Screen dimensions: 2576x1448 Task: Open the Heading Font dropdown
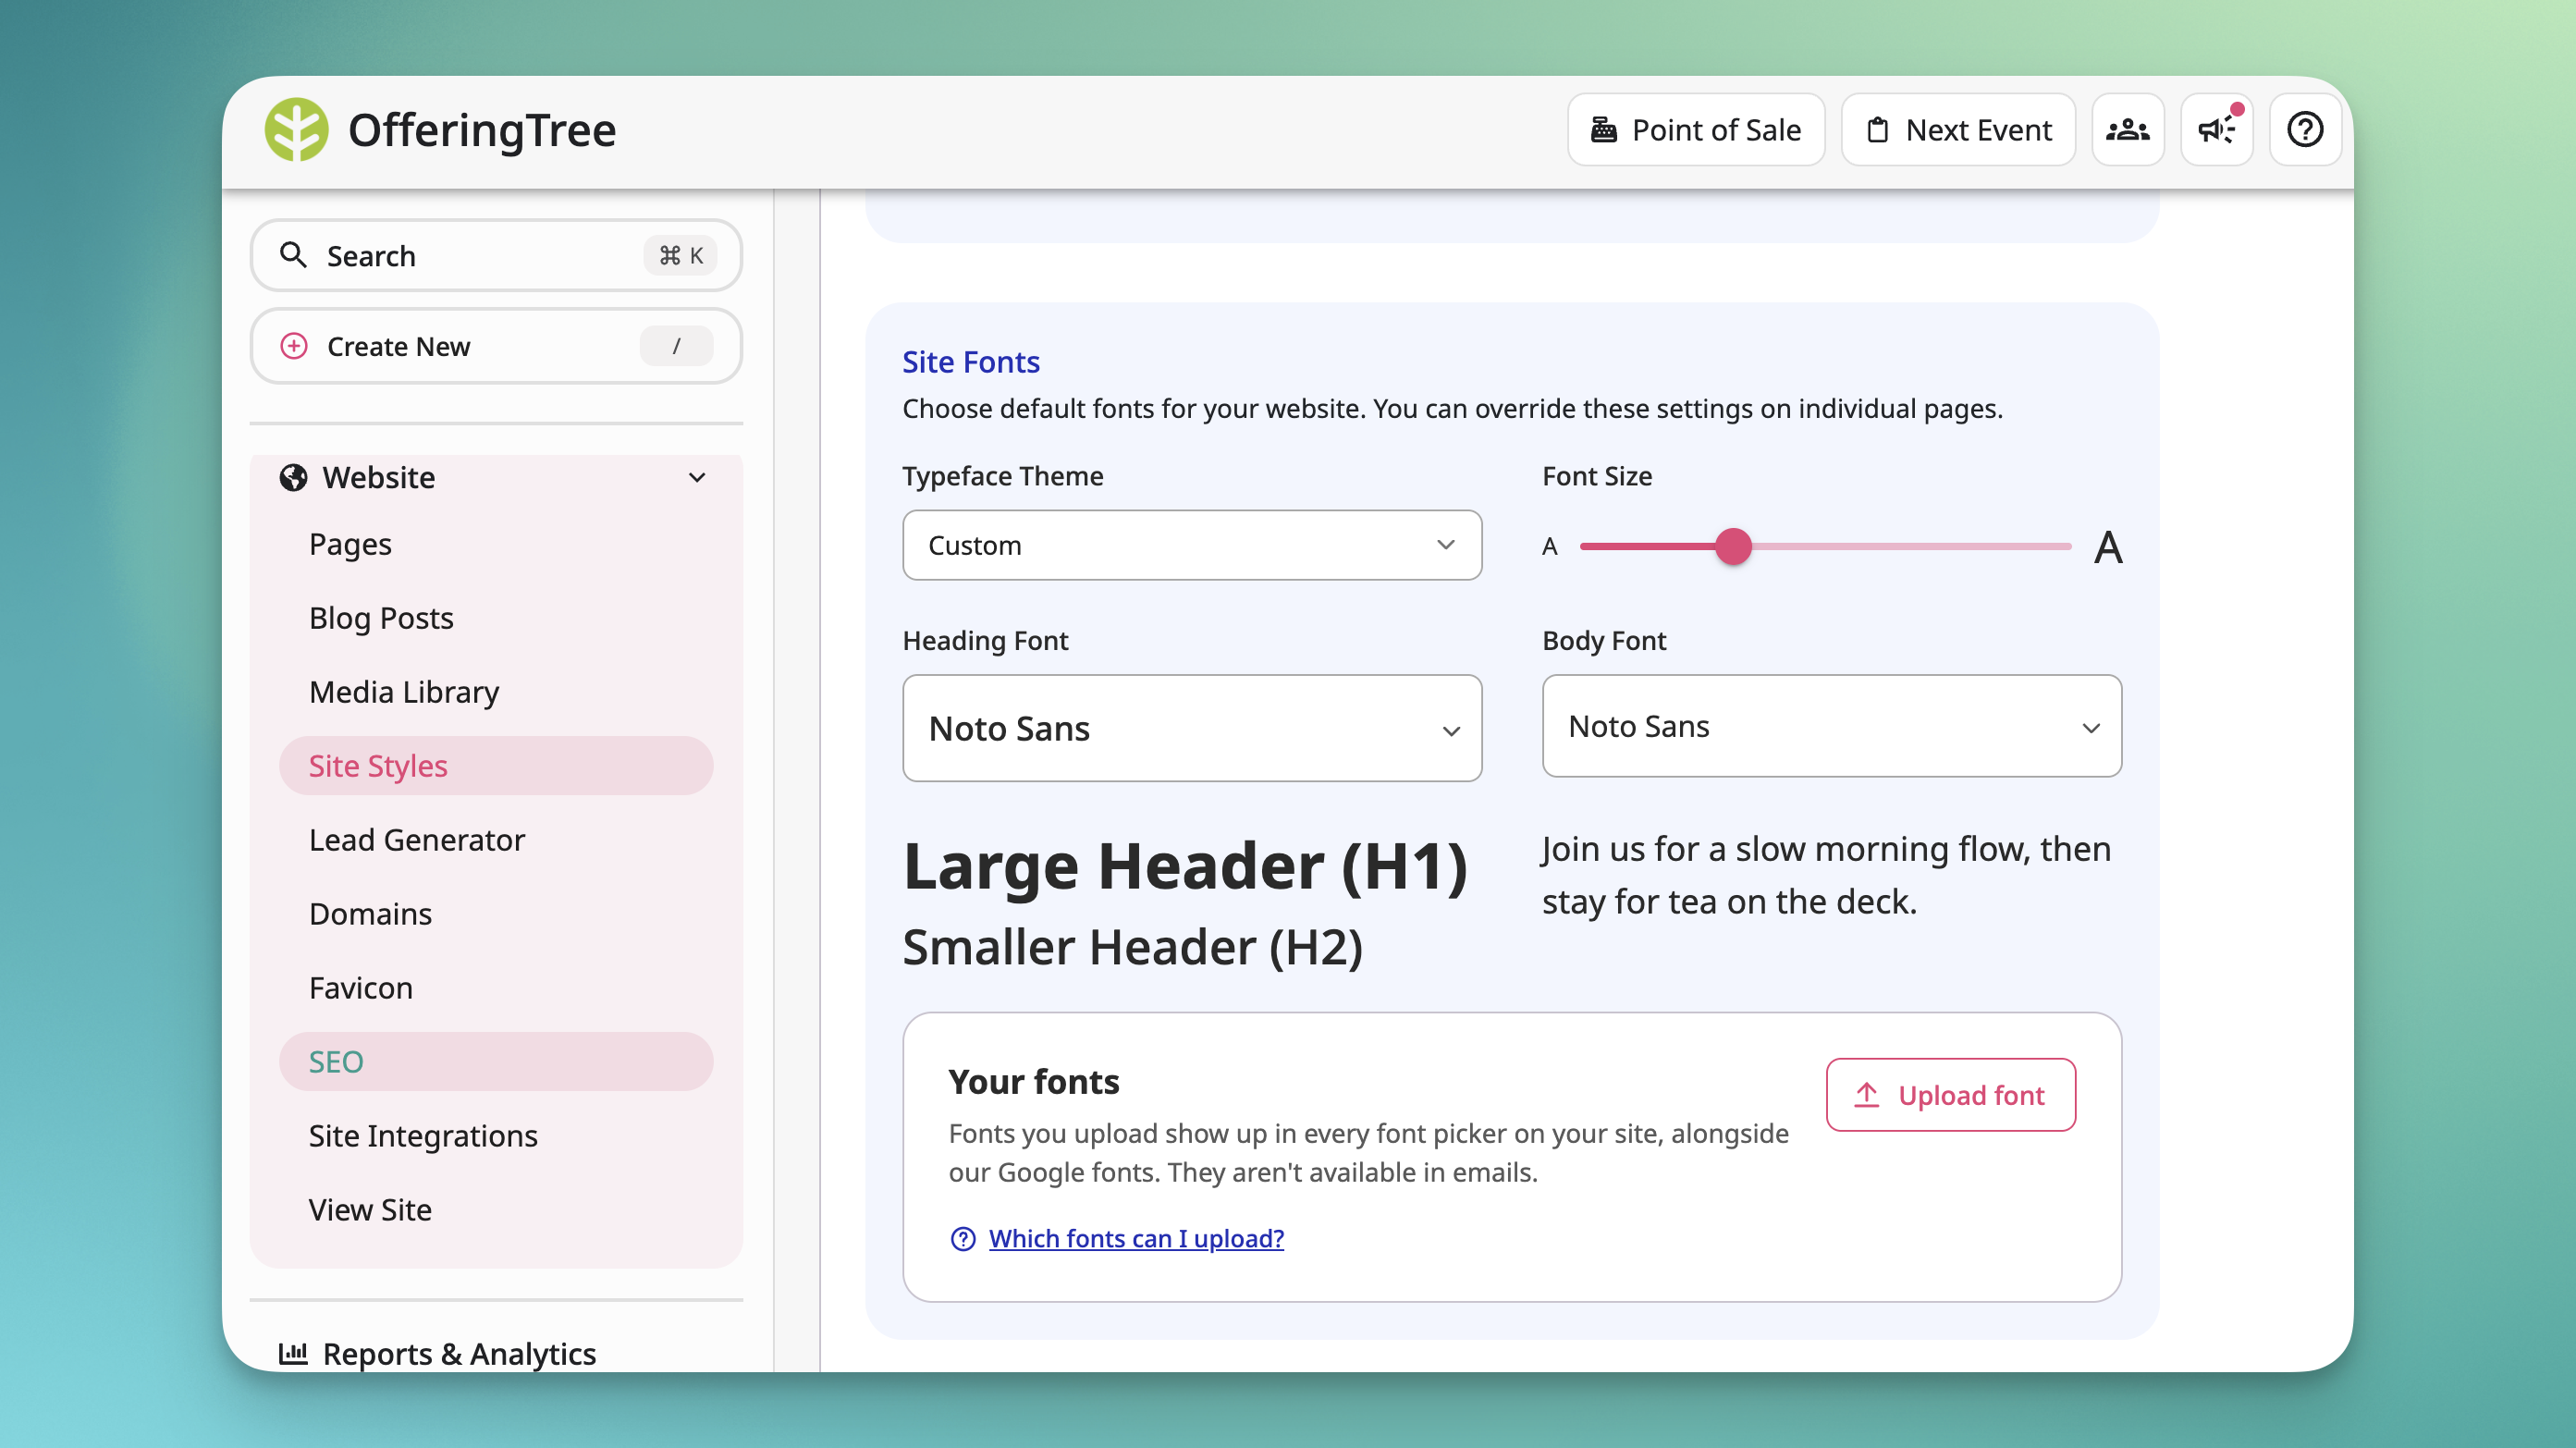1192,728
